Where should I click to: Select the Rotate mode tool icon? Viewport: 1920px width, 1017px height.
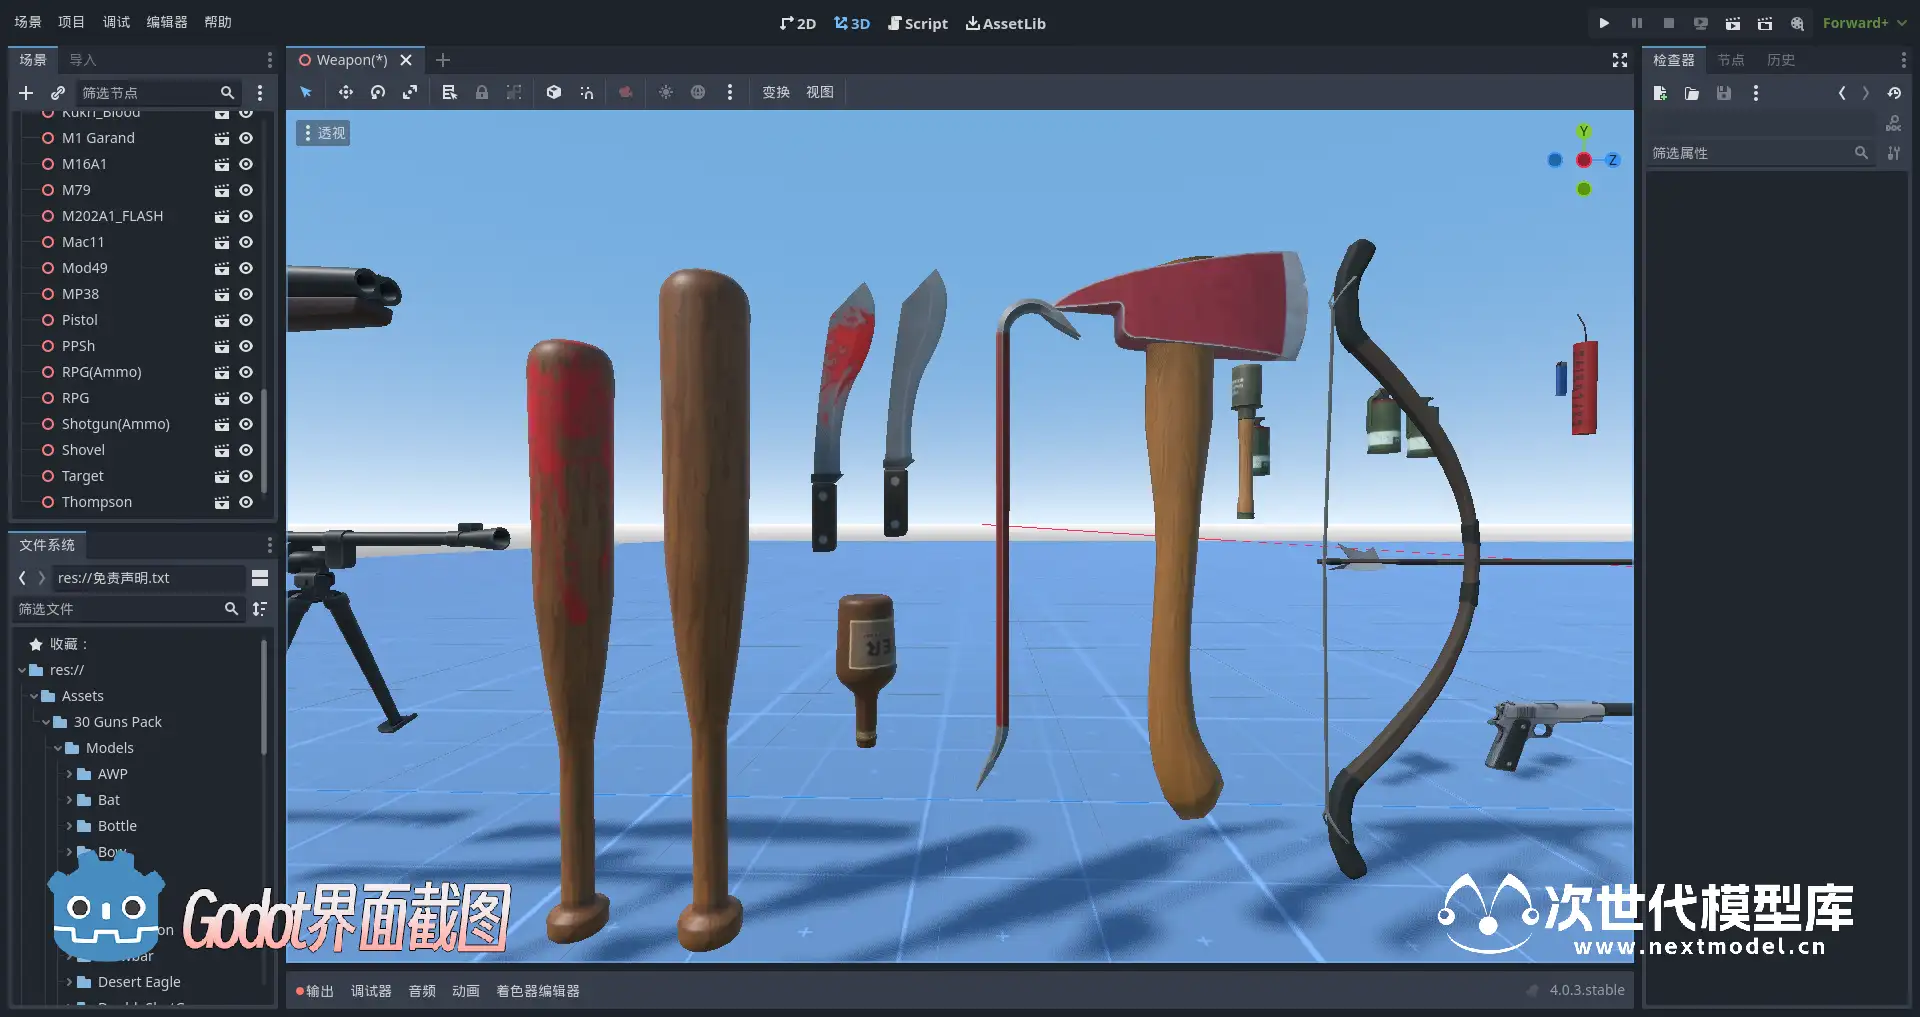click(x=378, y=92)
